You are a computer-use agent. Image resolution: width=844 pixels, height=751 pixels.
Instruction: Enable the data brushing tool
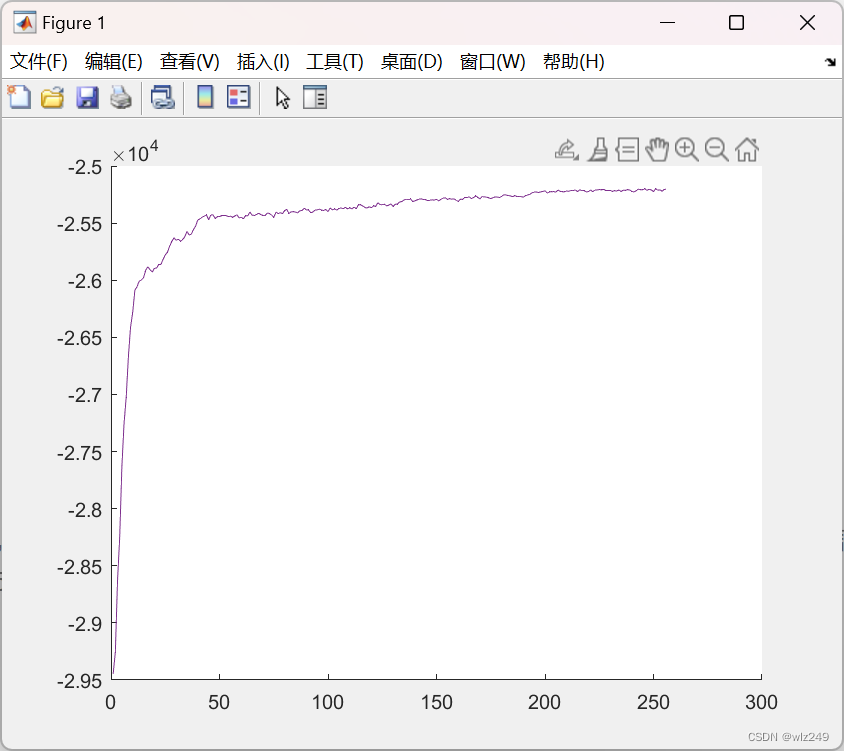click(x=598, y=150)
